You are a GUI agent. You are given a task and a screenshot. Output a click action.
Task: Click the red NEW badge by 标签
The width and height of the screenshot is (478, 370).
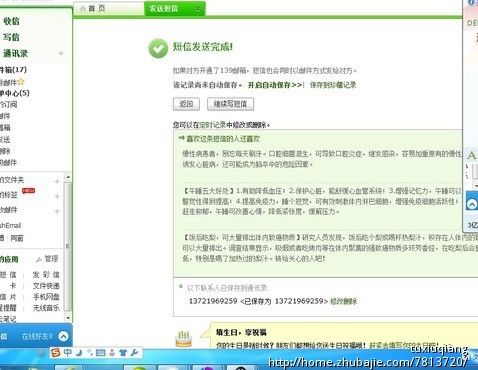28,191
